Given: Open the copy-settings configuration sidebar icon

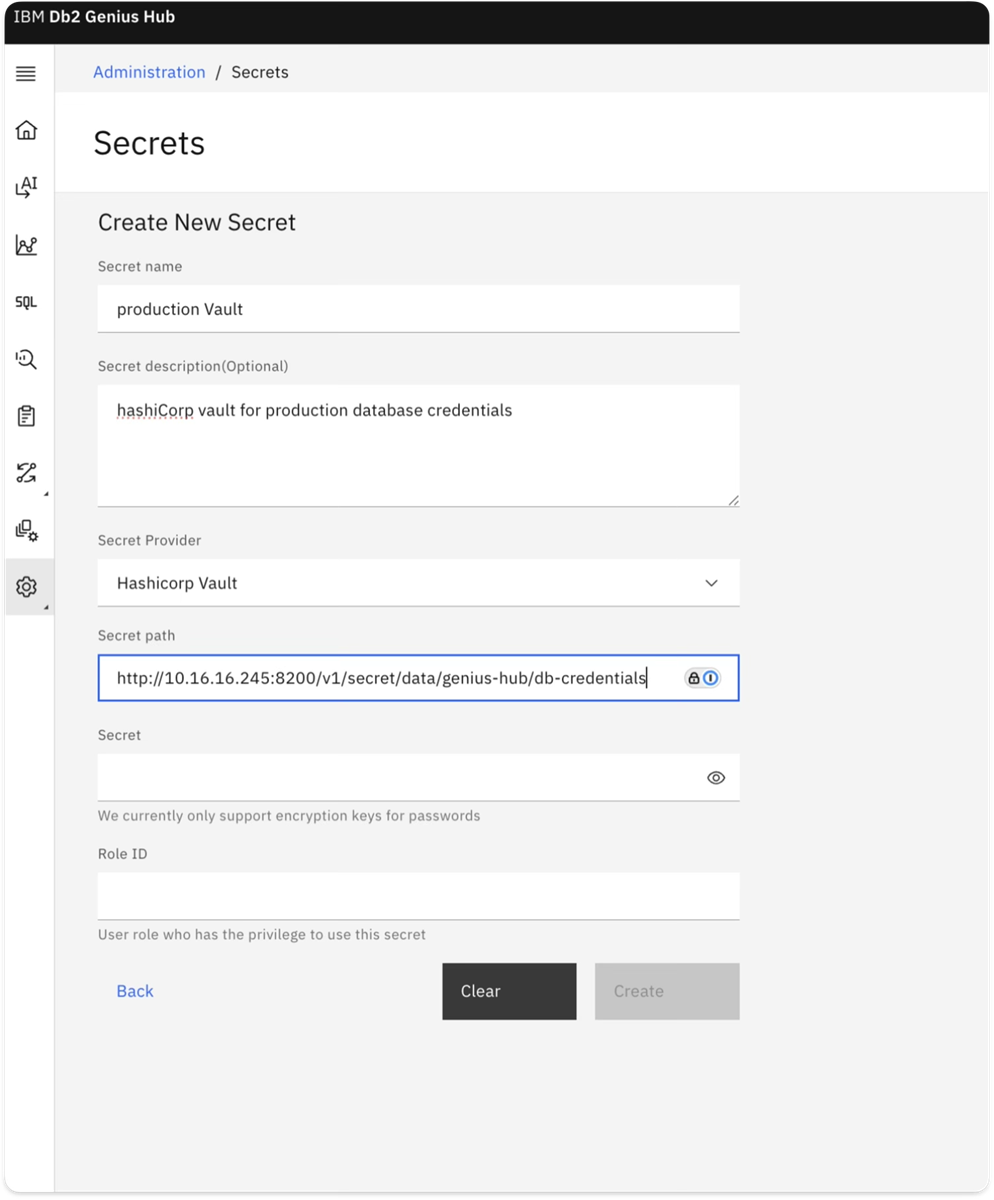Looking at the screenshot, I should click(x=27, y=530).
